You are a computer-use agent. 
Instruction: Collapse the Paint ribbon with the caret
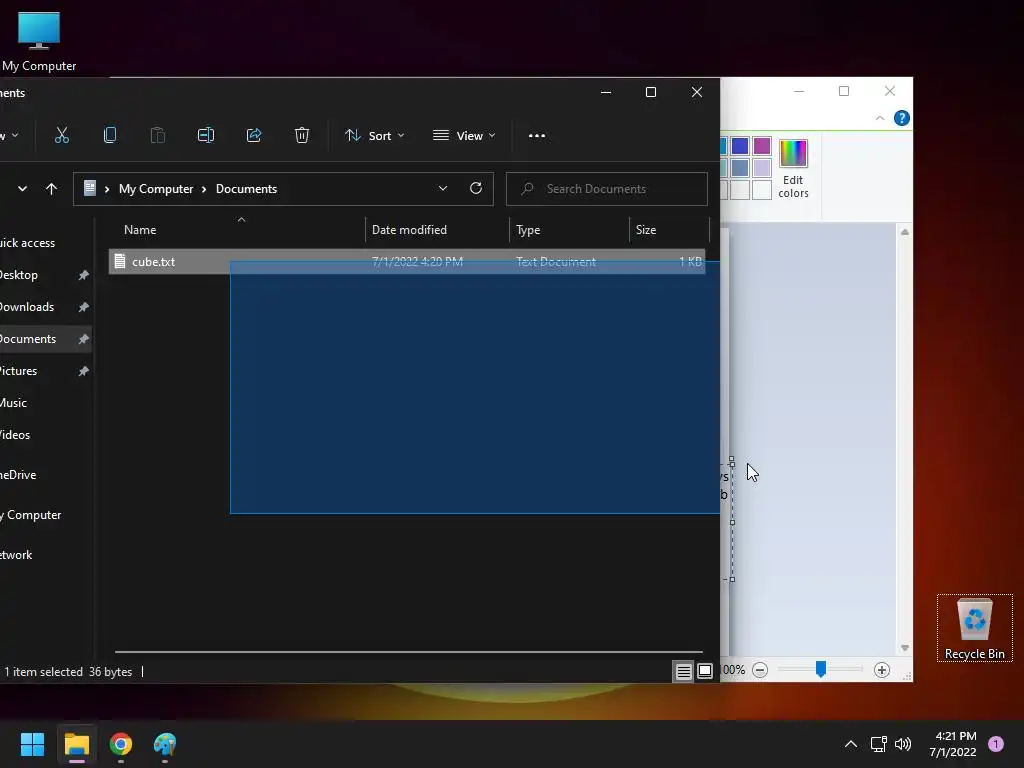(880, 118)
